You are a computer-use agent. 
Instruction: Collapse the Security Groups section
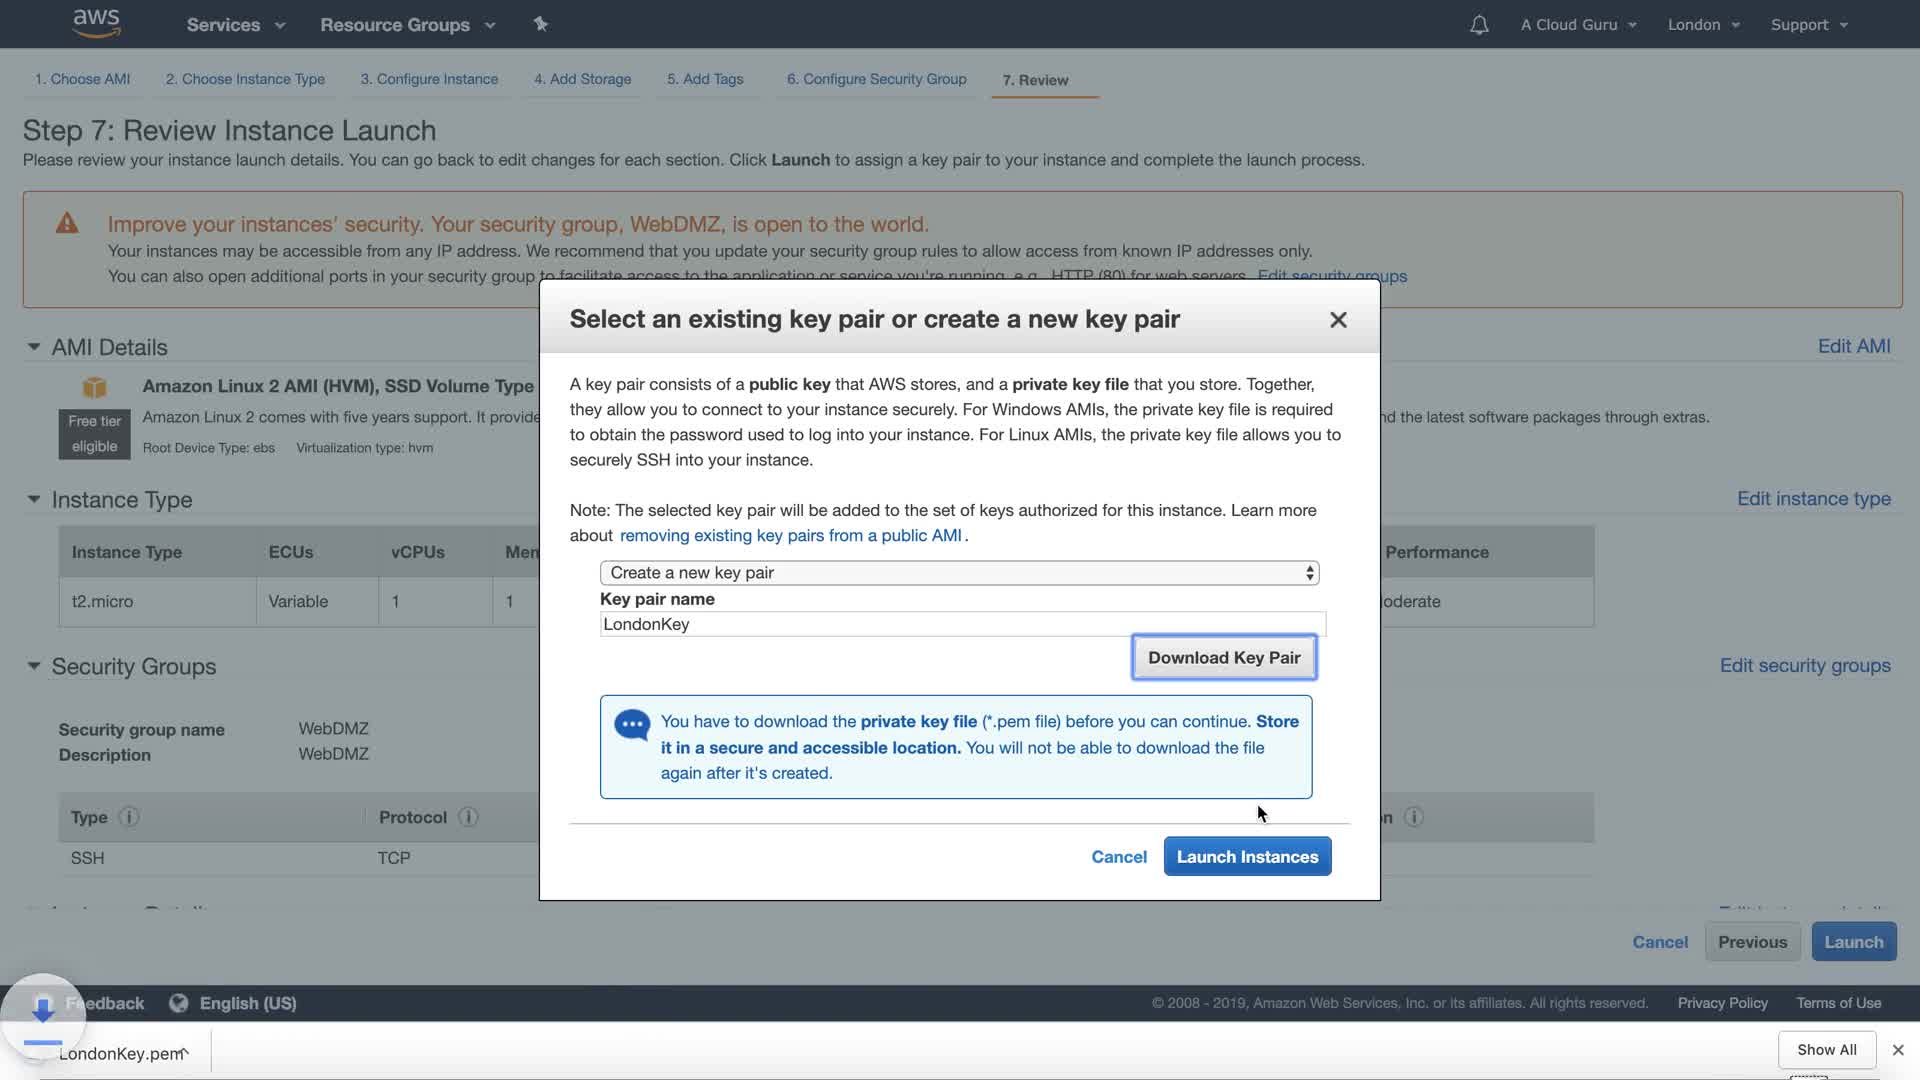pyautogui.click(x=34, y=666)
